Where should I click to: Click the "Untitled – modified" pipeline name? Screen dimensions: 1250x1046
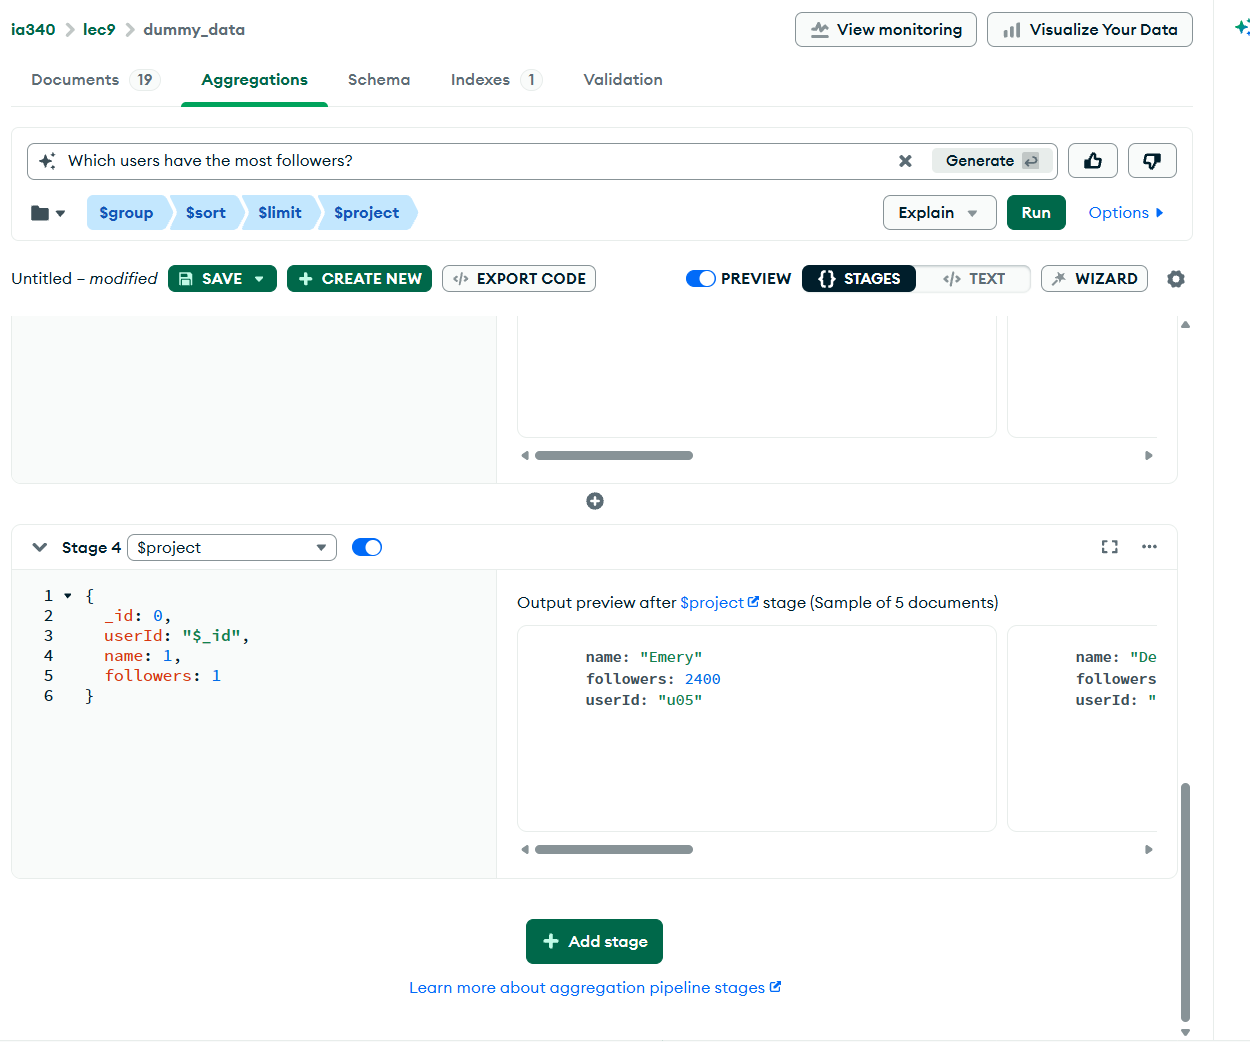pos(84,279)
